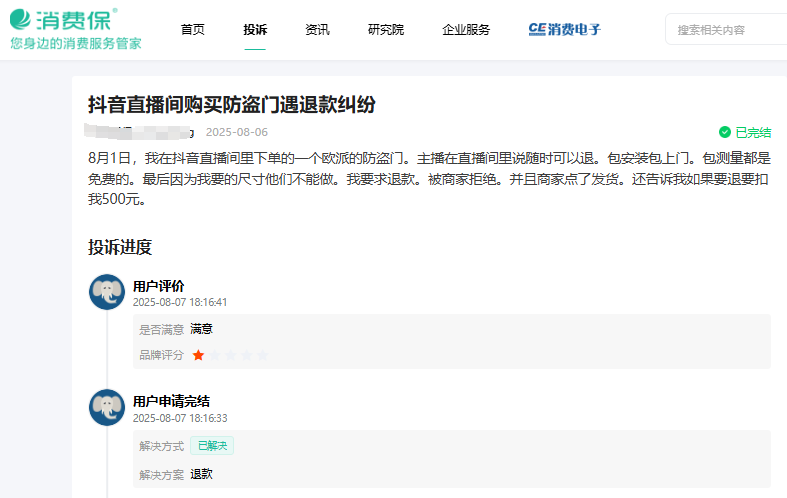787x498 pixels.
Task: Click the fourth rating star in 品牌评分
Action: pos(246,355)
